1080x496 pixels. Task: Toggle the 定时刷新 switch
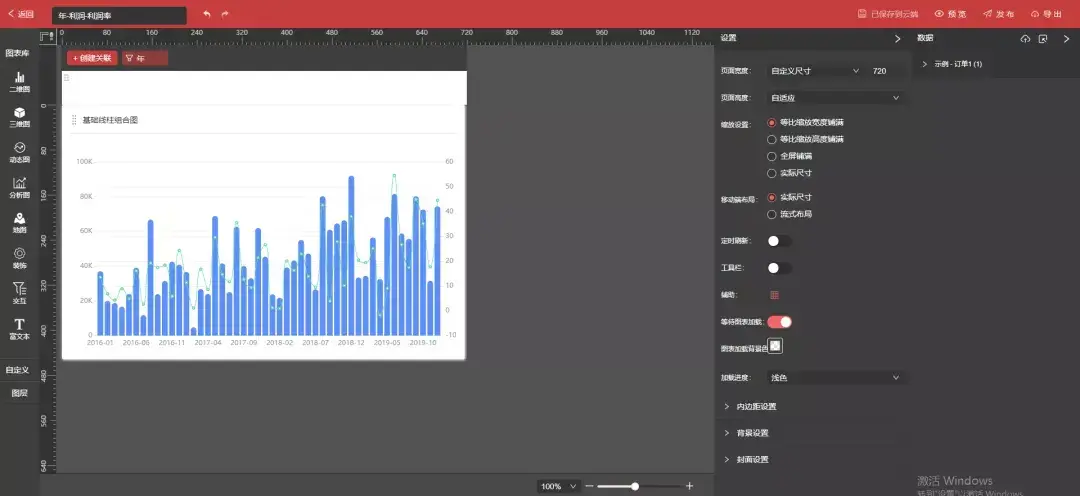point(779,241)
